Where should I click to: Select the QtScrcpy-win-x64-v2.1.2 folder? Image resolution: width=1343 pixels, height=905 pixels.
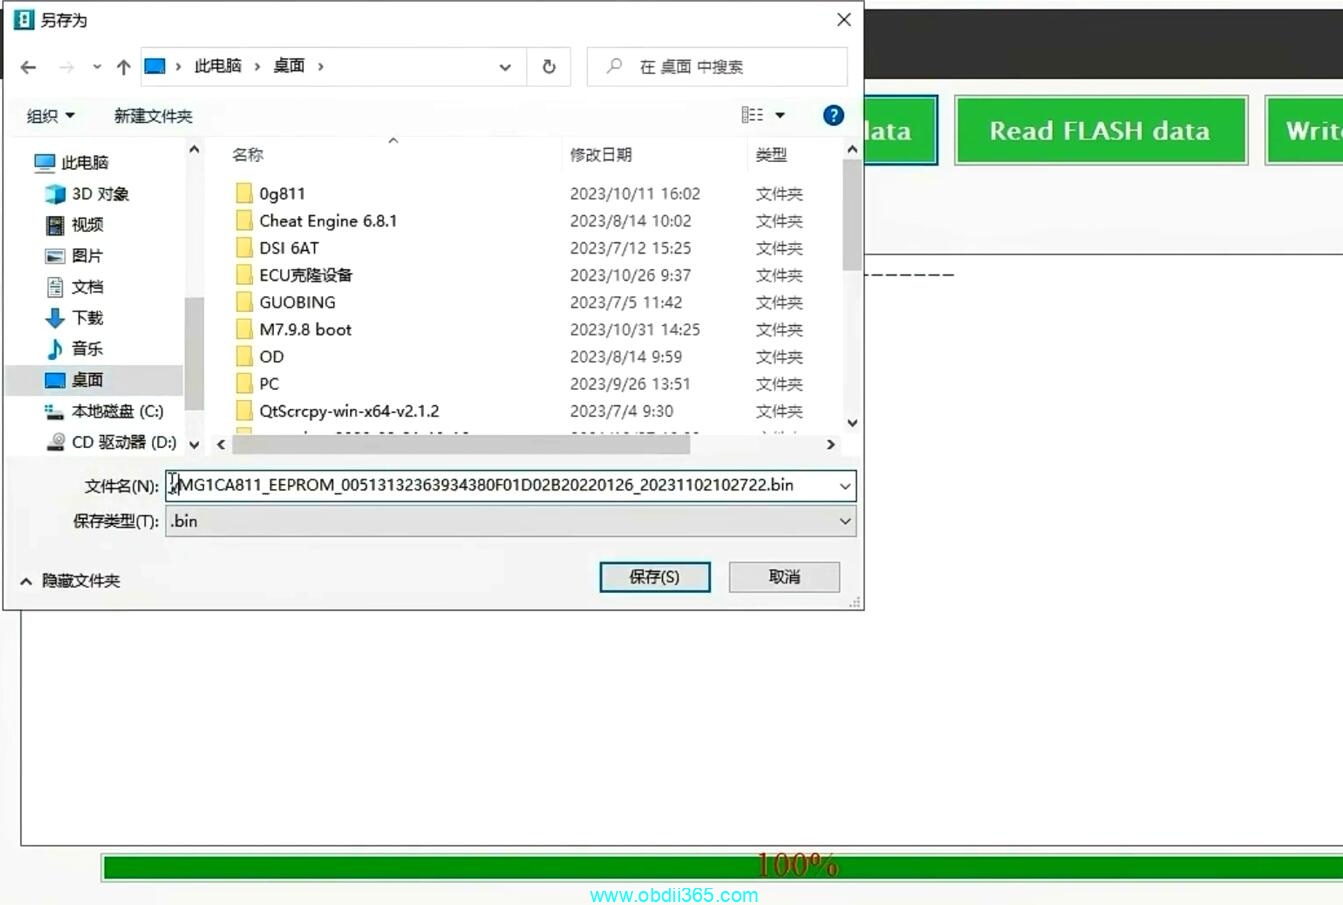coord(338,411)
